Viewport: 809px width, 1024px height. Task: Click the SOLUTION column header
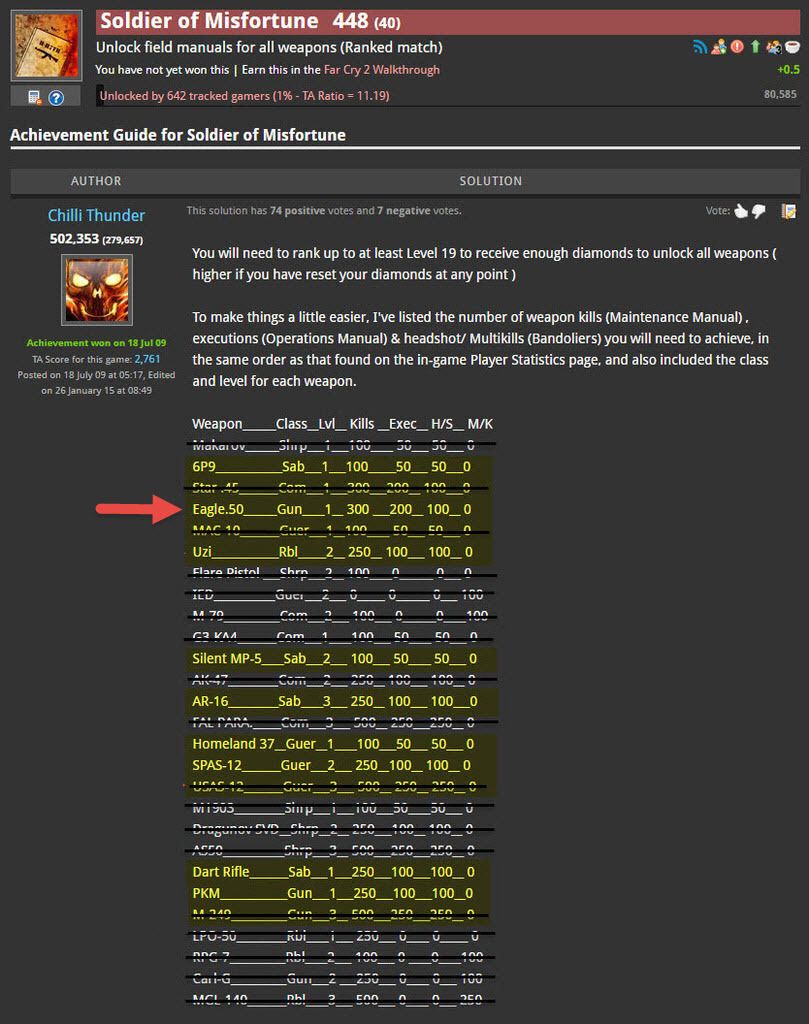pyautogui.click(x=490, y=181)
